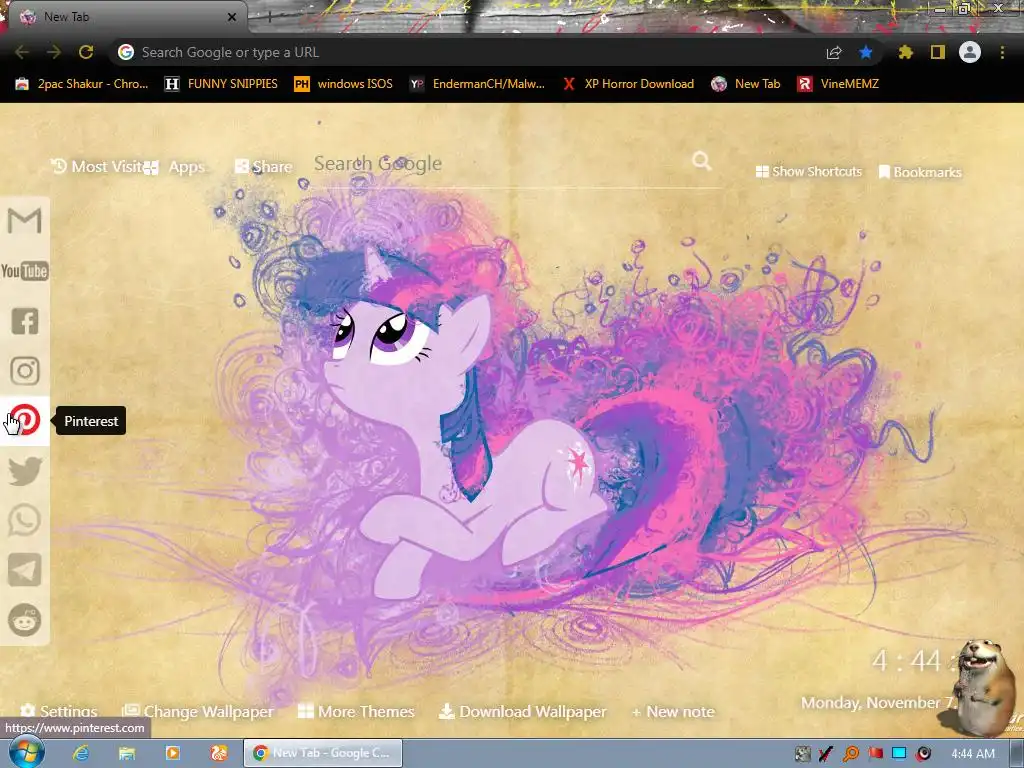Reload the current page
Image resolution: width=1024 pixels, height=768 pixels.
pyautogui.click(x=86, y=52)
